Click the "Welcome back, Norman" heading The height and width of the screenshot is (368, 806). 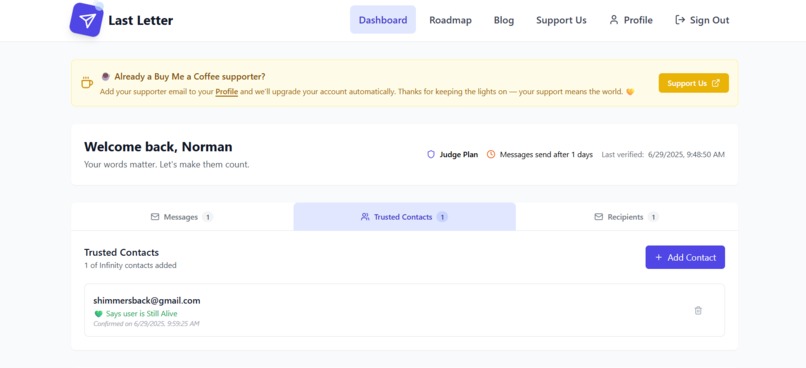coord(158,147)
